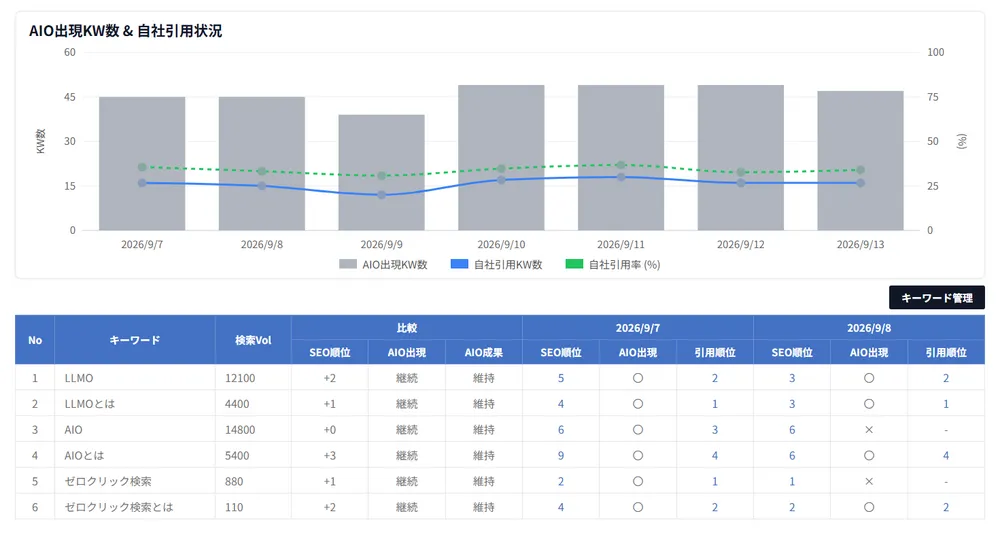1000x535 pixels.
Task: Click the 9/8 SEO rank 1 for ゼロクリック検索
Action: pos(792,481)
